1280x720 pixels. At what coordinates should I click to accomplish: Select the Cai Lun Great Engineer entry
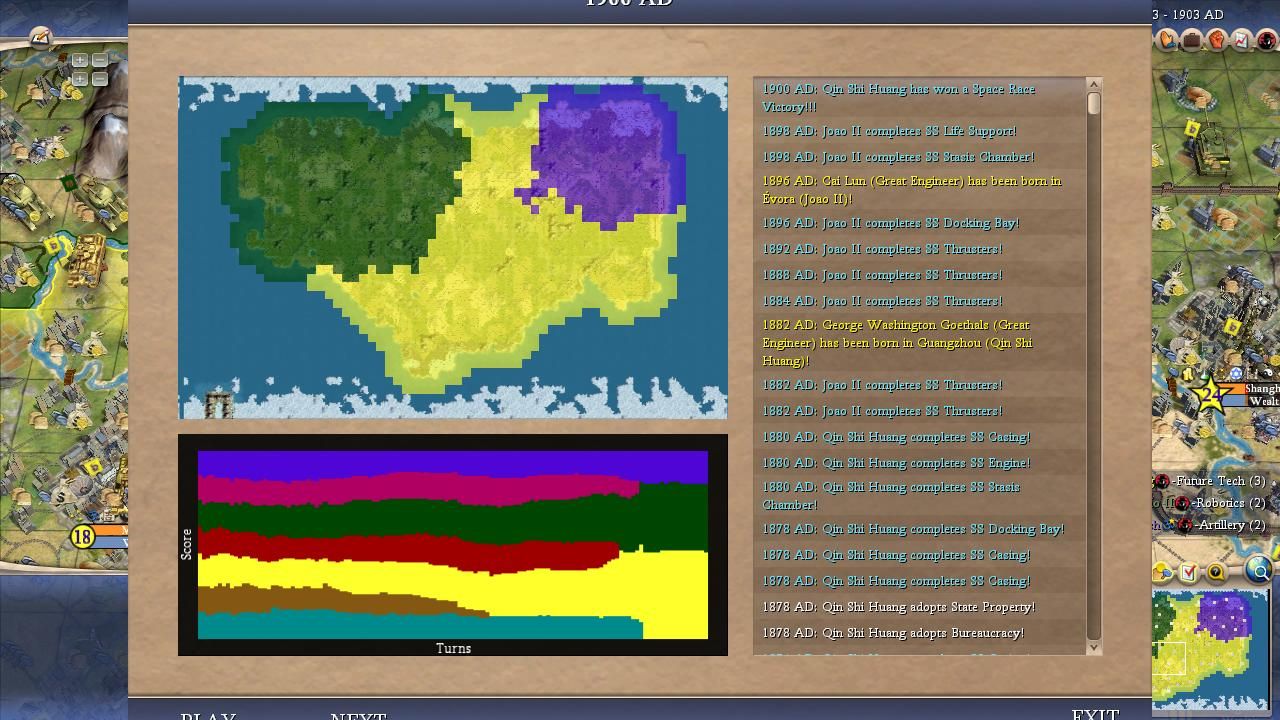[x=919, y=190]
